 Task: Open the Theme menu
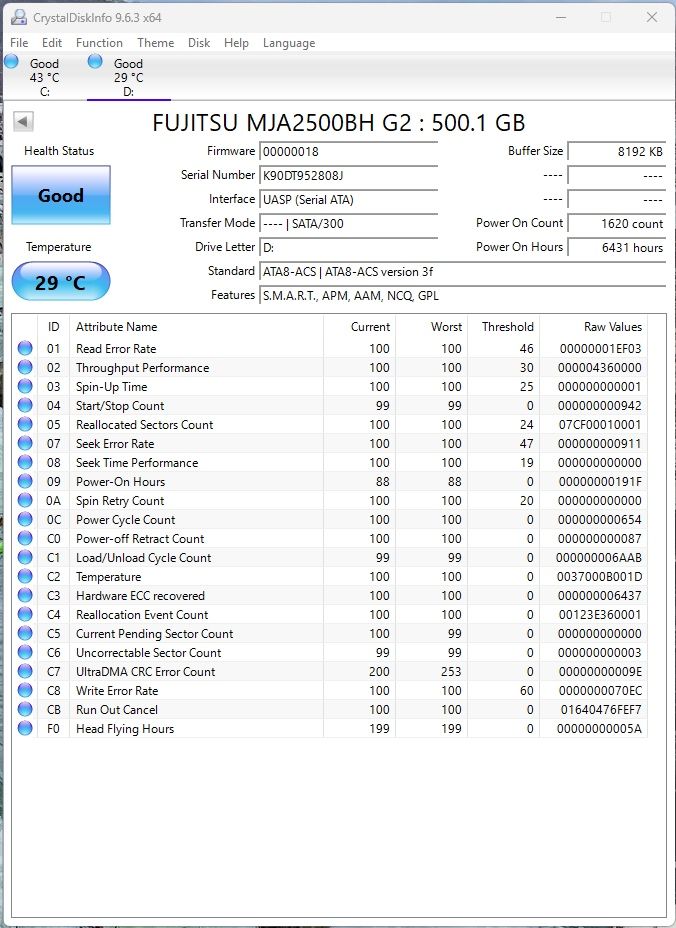[x=156, y=43]
